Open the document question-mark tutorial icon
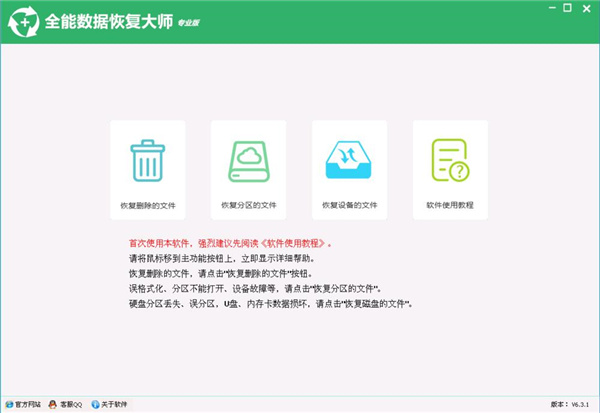 (x=450, y=160)
